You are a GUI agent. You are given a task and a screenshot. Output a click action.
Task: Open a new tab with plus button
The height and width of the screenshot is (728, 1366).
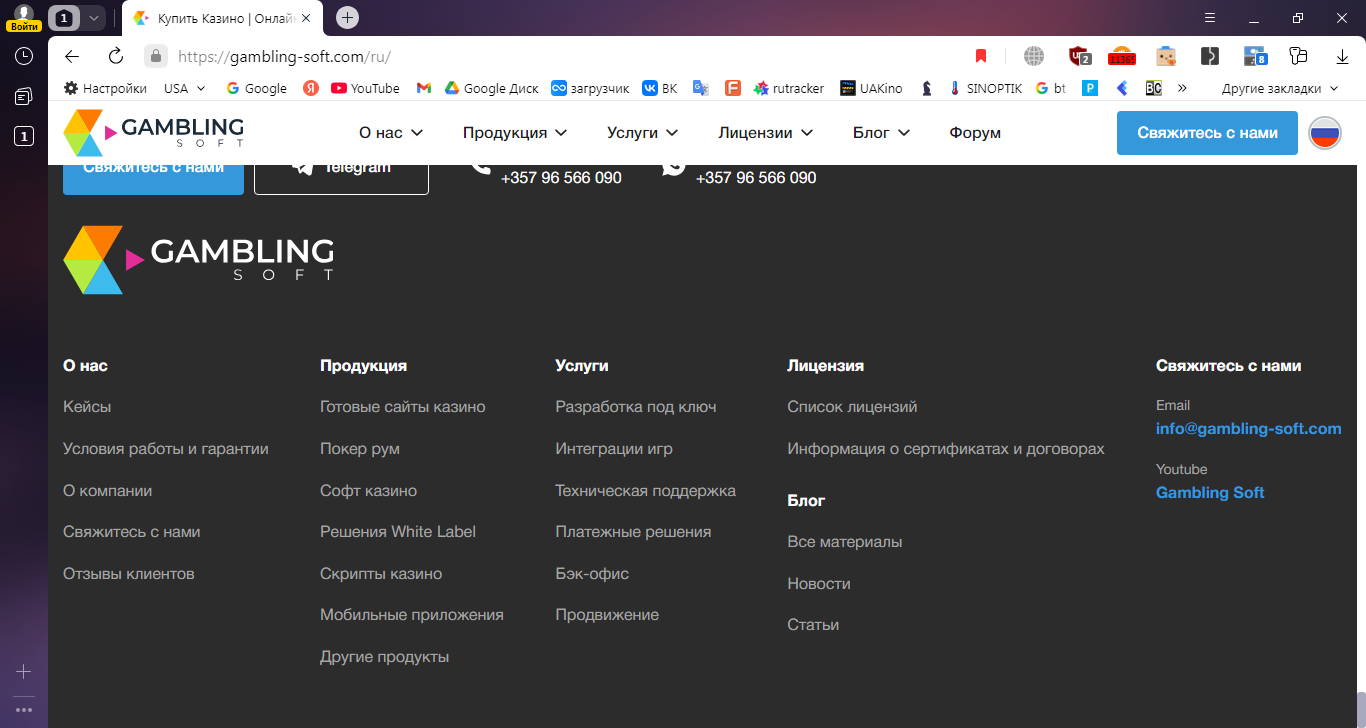(x=347, y=17)
